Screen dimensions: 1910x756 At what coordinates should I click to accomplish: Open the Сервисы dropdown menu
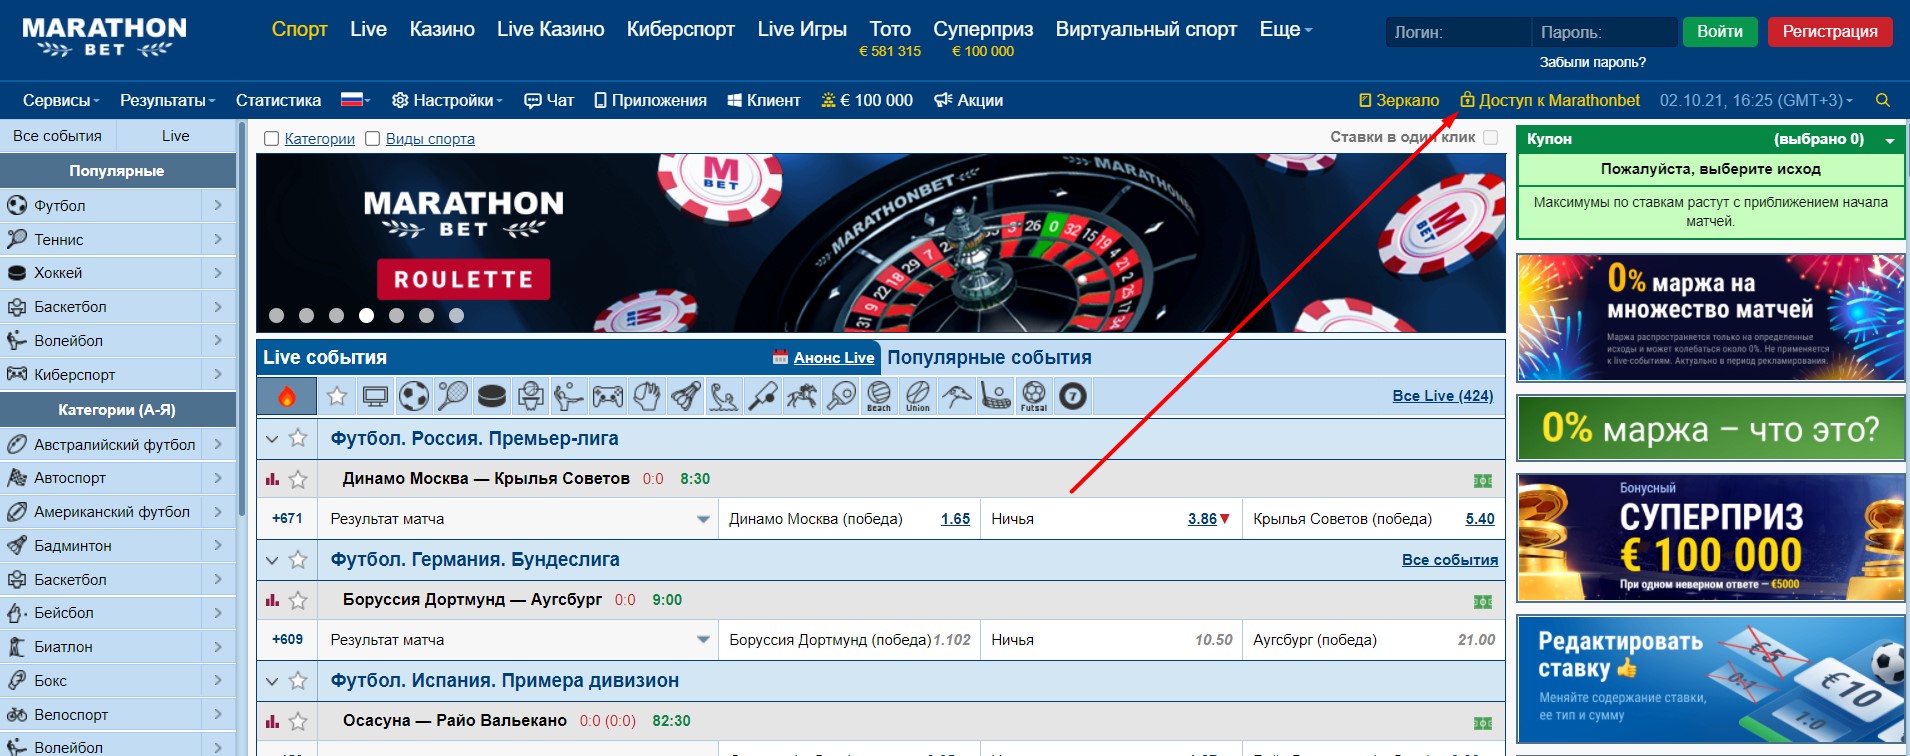61,100
